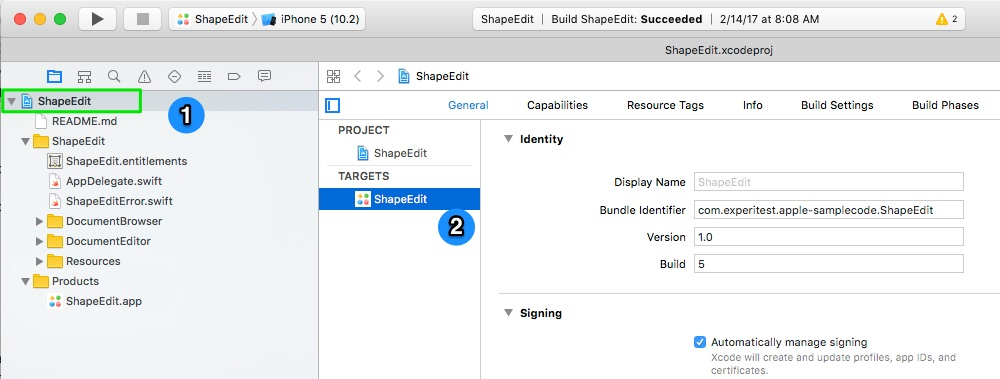Run the ShapeEdit project with Play button

(x=98, y=19)
